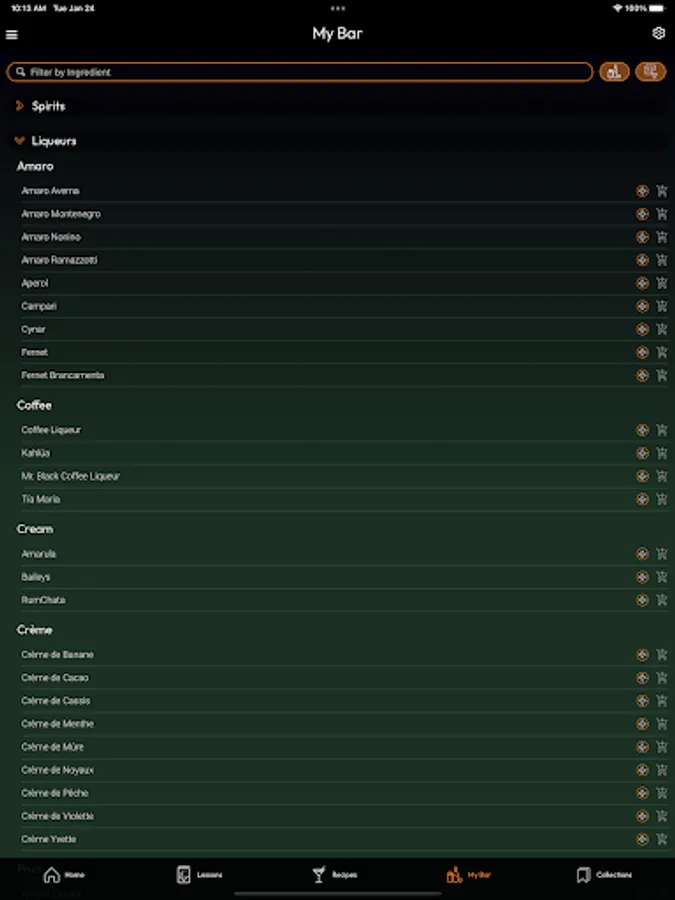Open the Collections tab
This screenshot has height=900, width=675.
pos(604,875)
